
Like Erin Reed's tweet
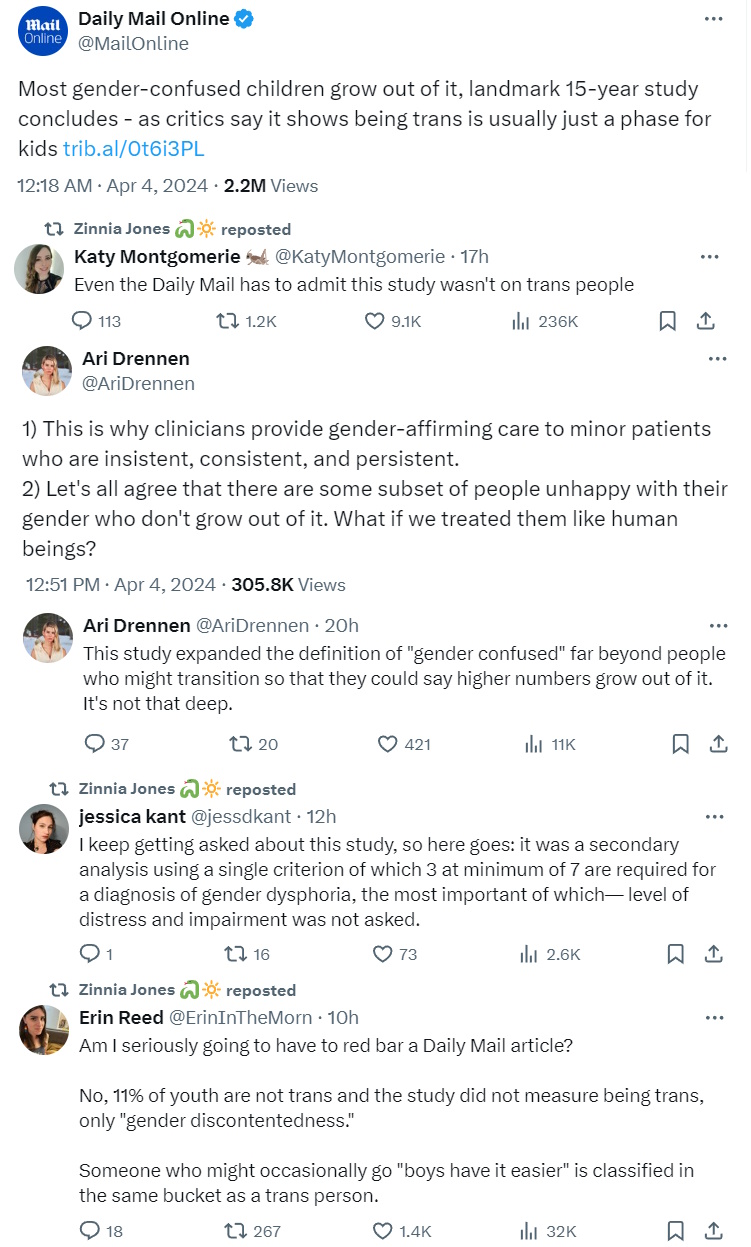click(382, 1231)
